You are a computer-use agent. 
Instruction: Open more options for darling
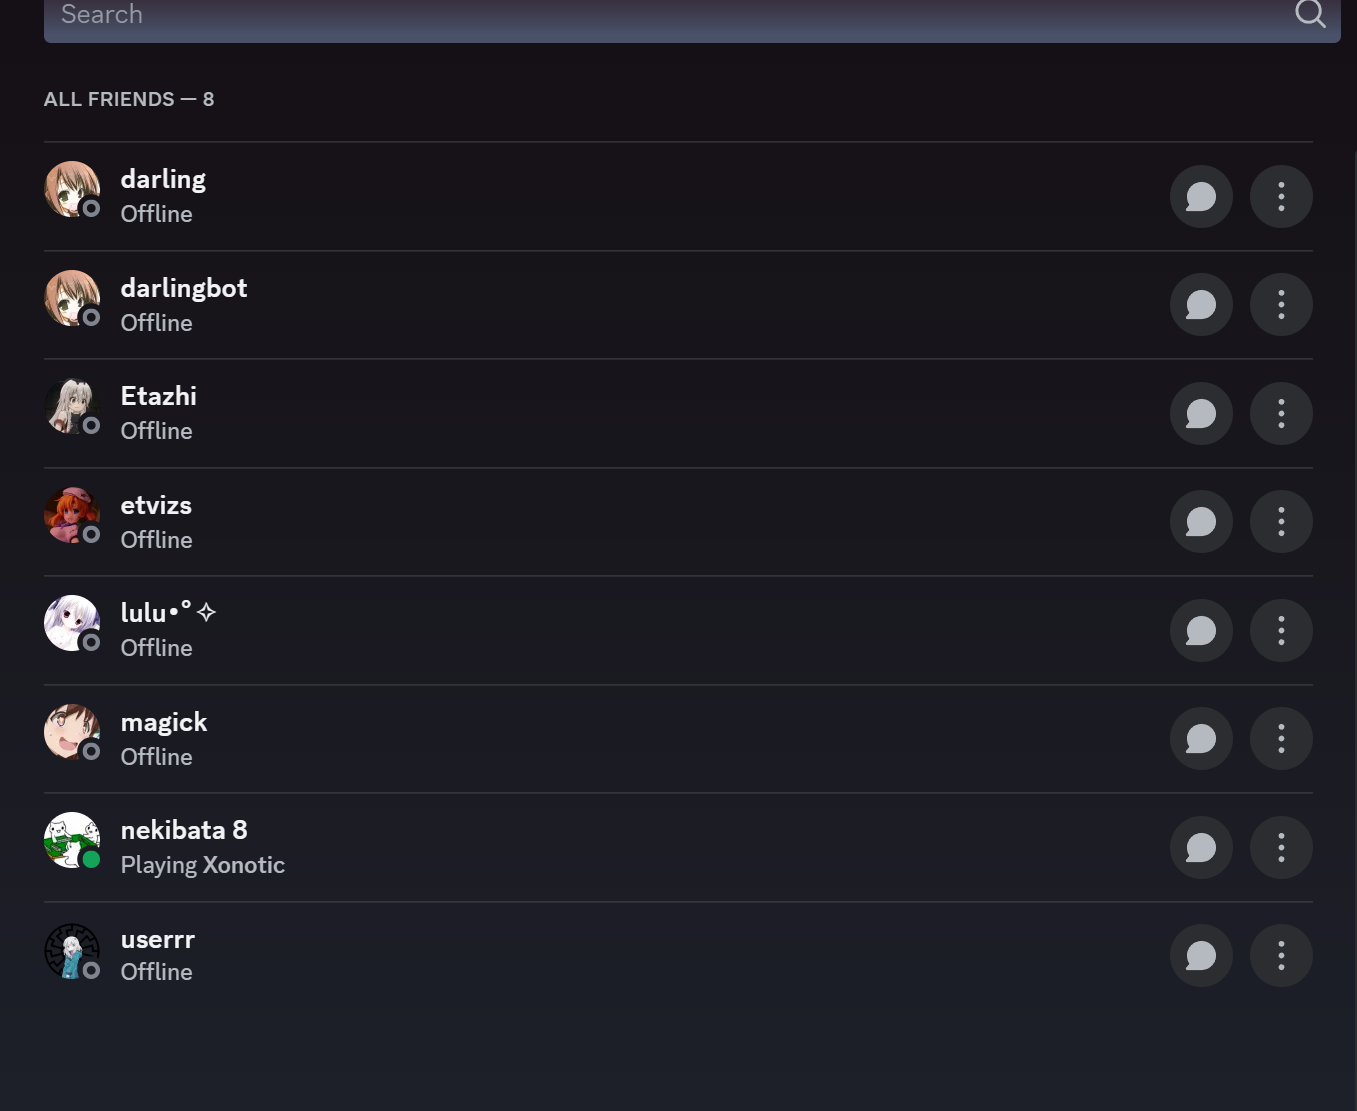point(1281,196)
